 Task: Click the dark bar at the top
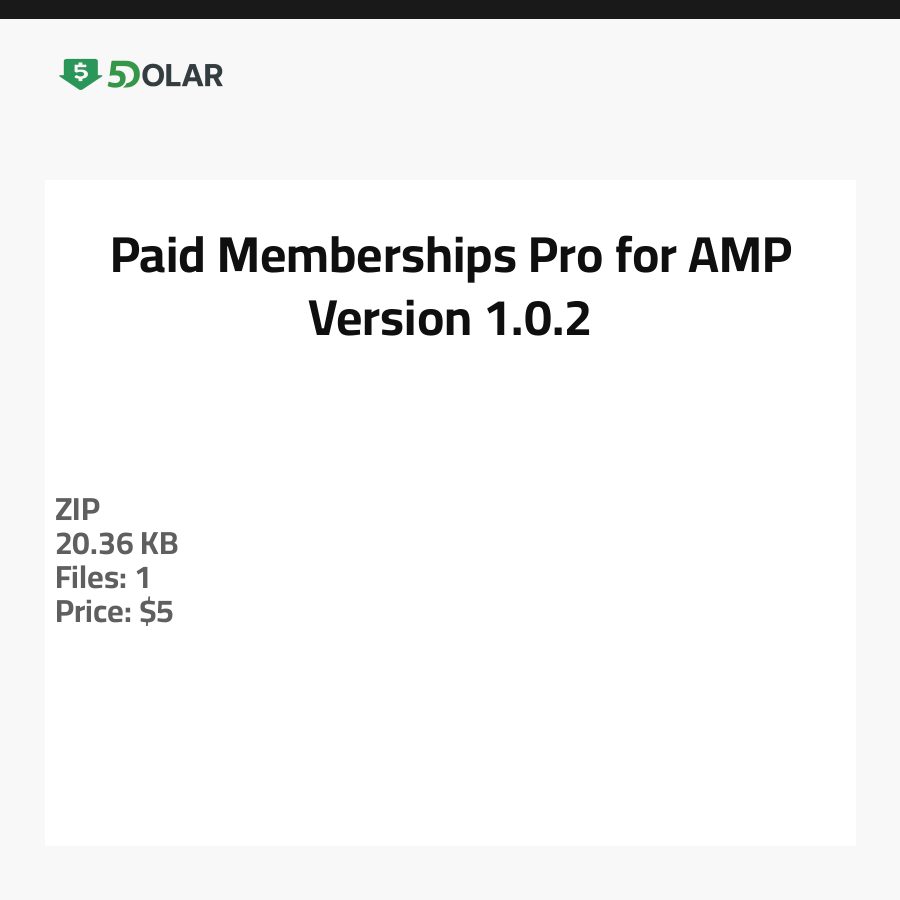(450, 9)
